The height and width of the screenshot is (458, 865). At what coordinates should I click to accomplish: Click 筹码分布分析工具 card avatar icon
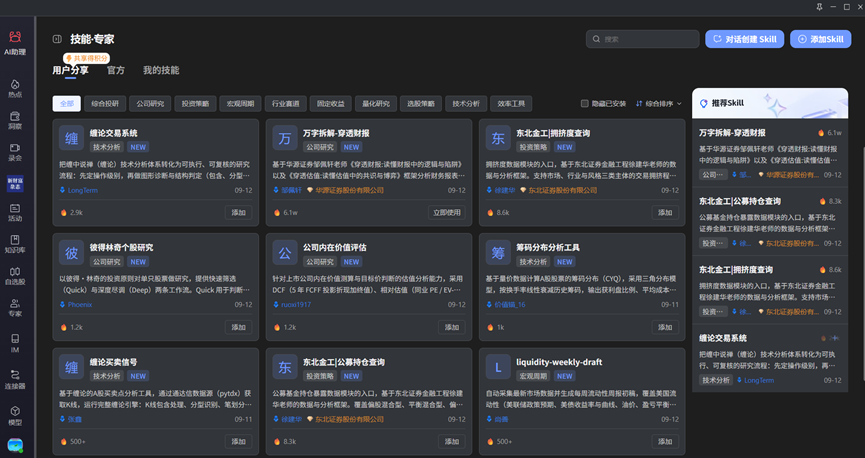coord(498,253)
